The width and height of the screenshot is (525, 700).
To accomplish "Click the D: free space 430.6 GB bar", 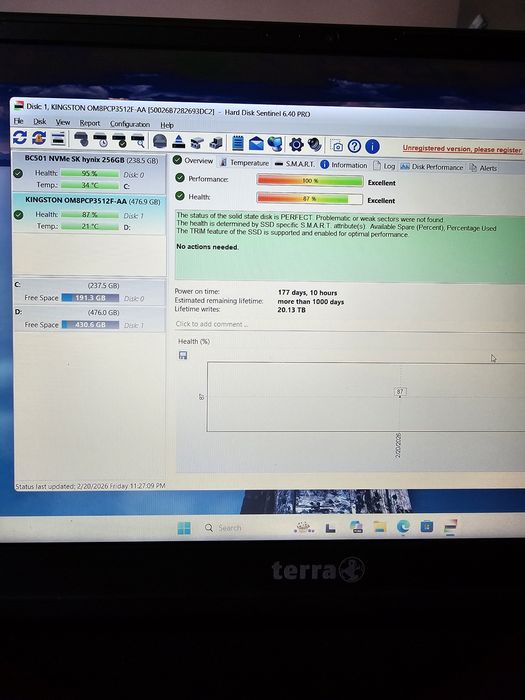I will 90,325.
